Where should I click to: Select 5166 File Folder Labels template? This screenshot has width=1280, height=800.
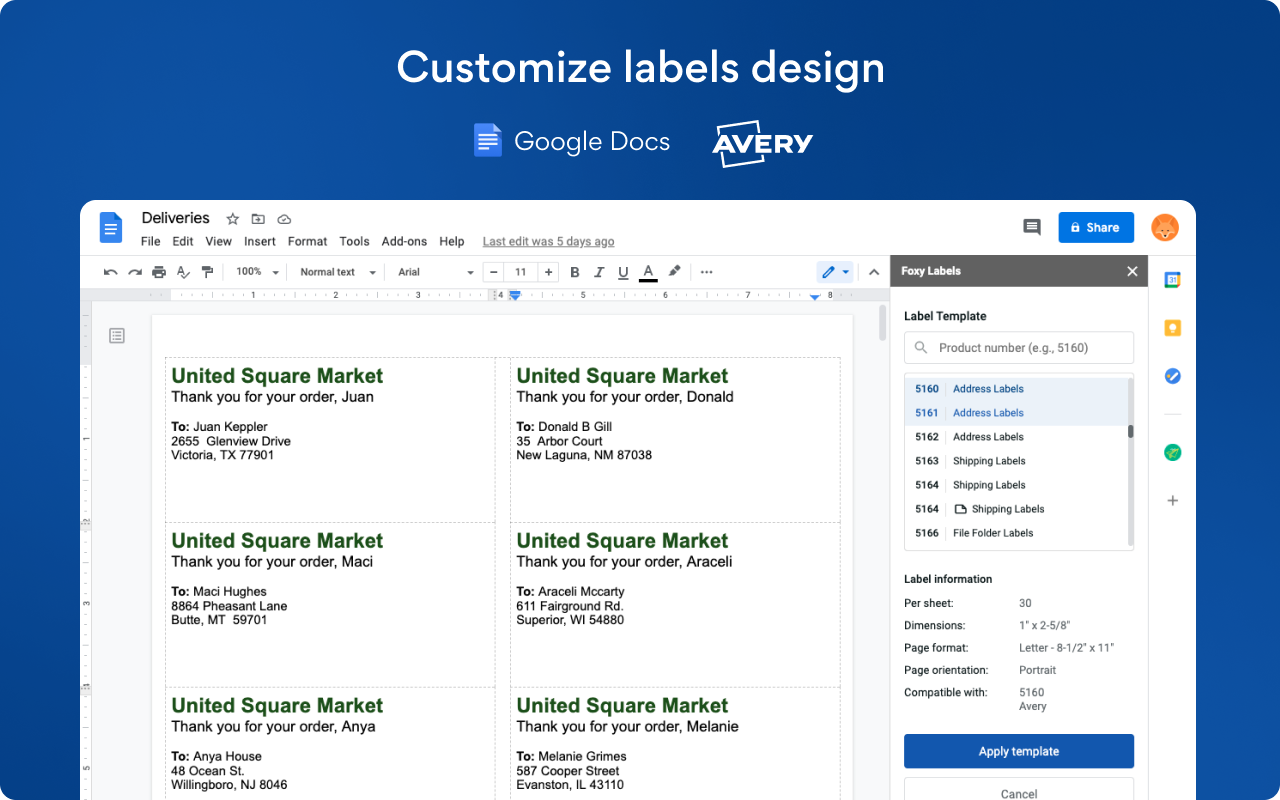point(1016,533)
